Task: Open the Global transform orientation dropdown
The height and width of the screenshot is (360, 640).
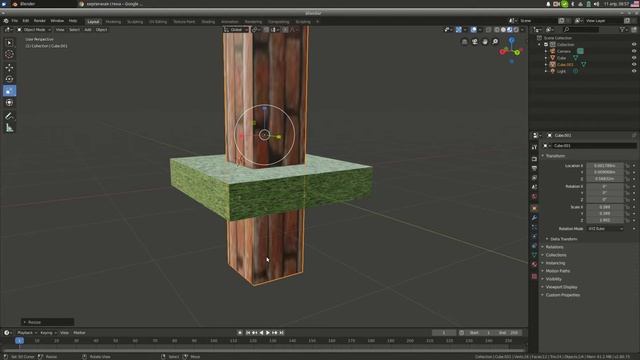Action: tap(236, 29)
